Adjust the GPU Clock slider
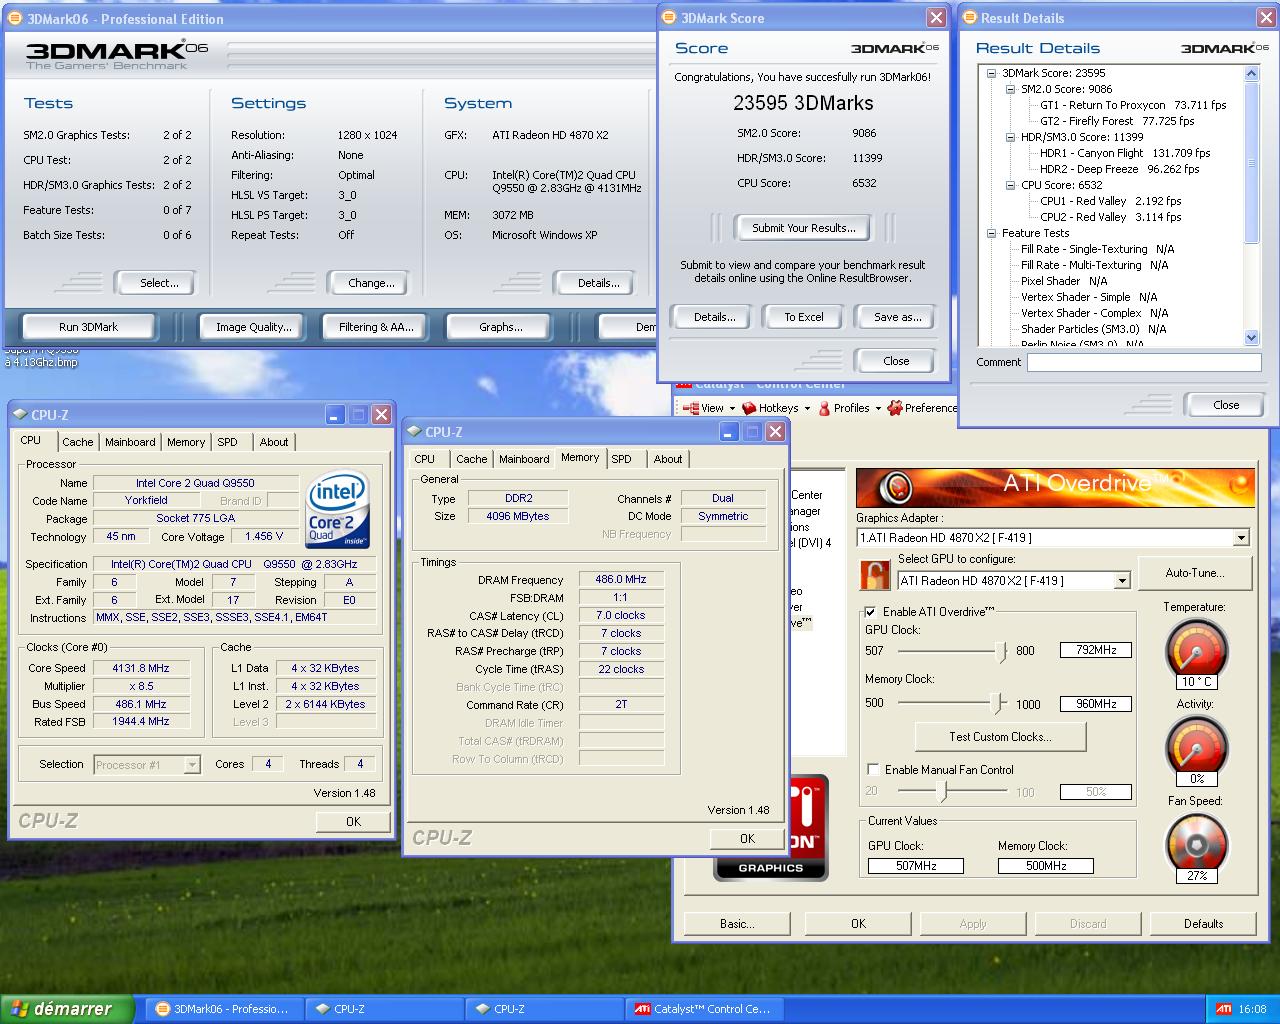This screenshot has width=1280, height=1024. coord(1002,651)
